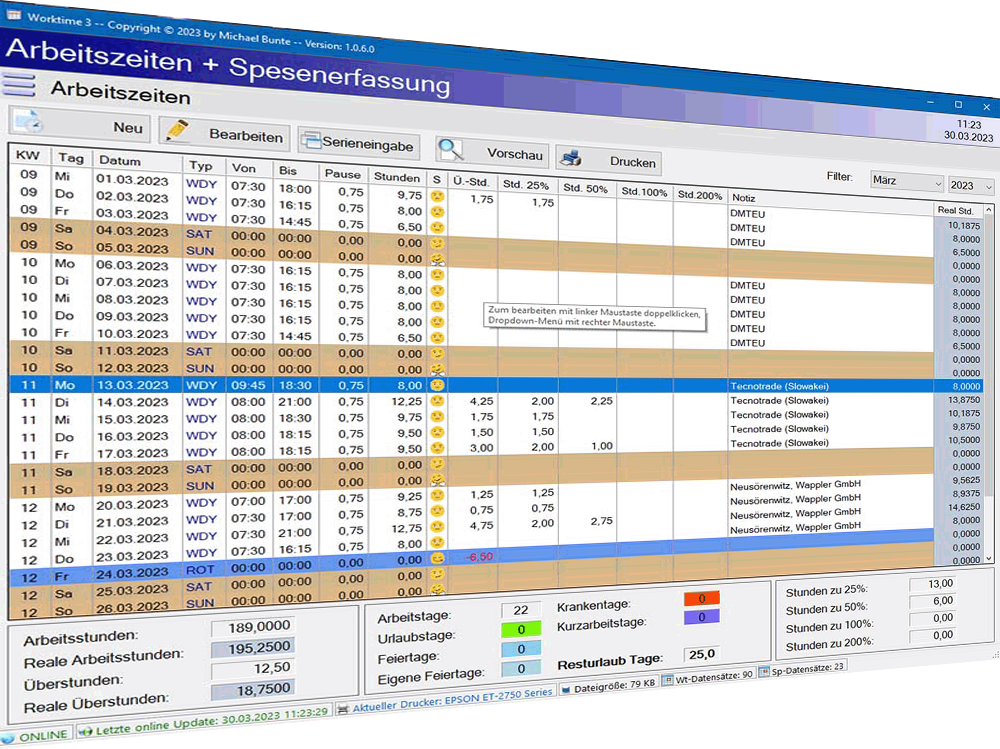Click the light blue Feiertage color box
The height and width of the screenshot is (749, 1000).
coord(521,648)
